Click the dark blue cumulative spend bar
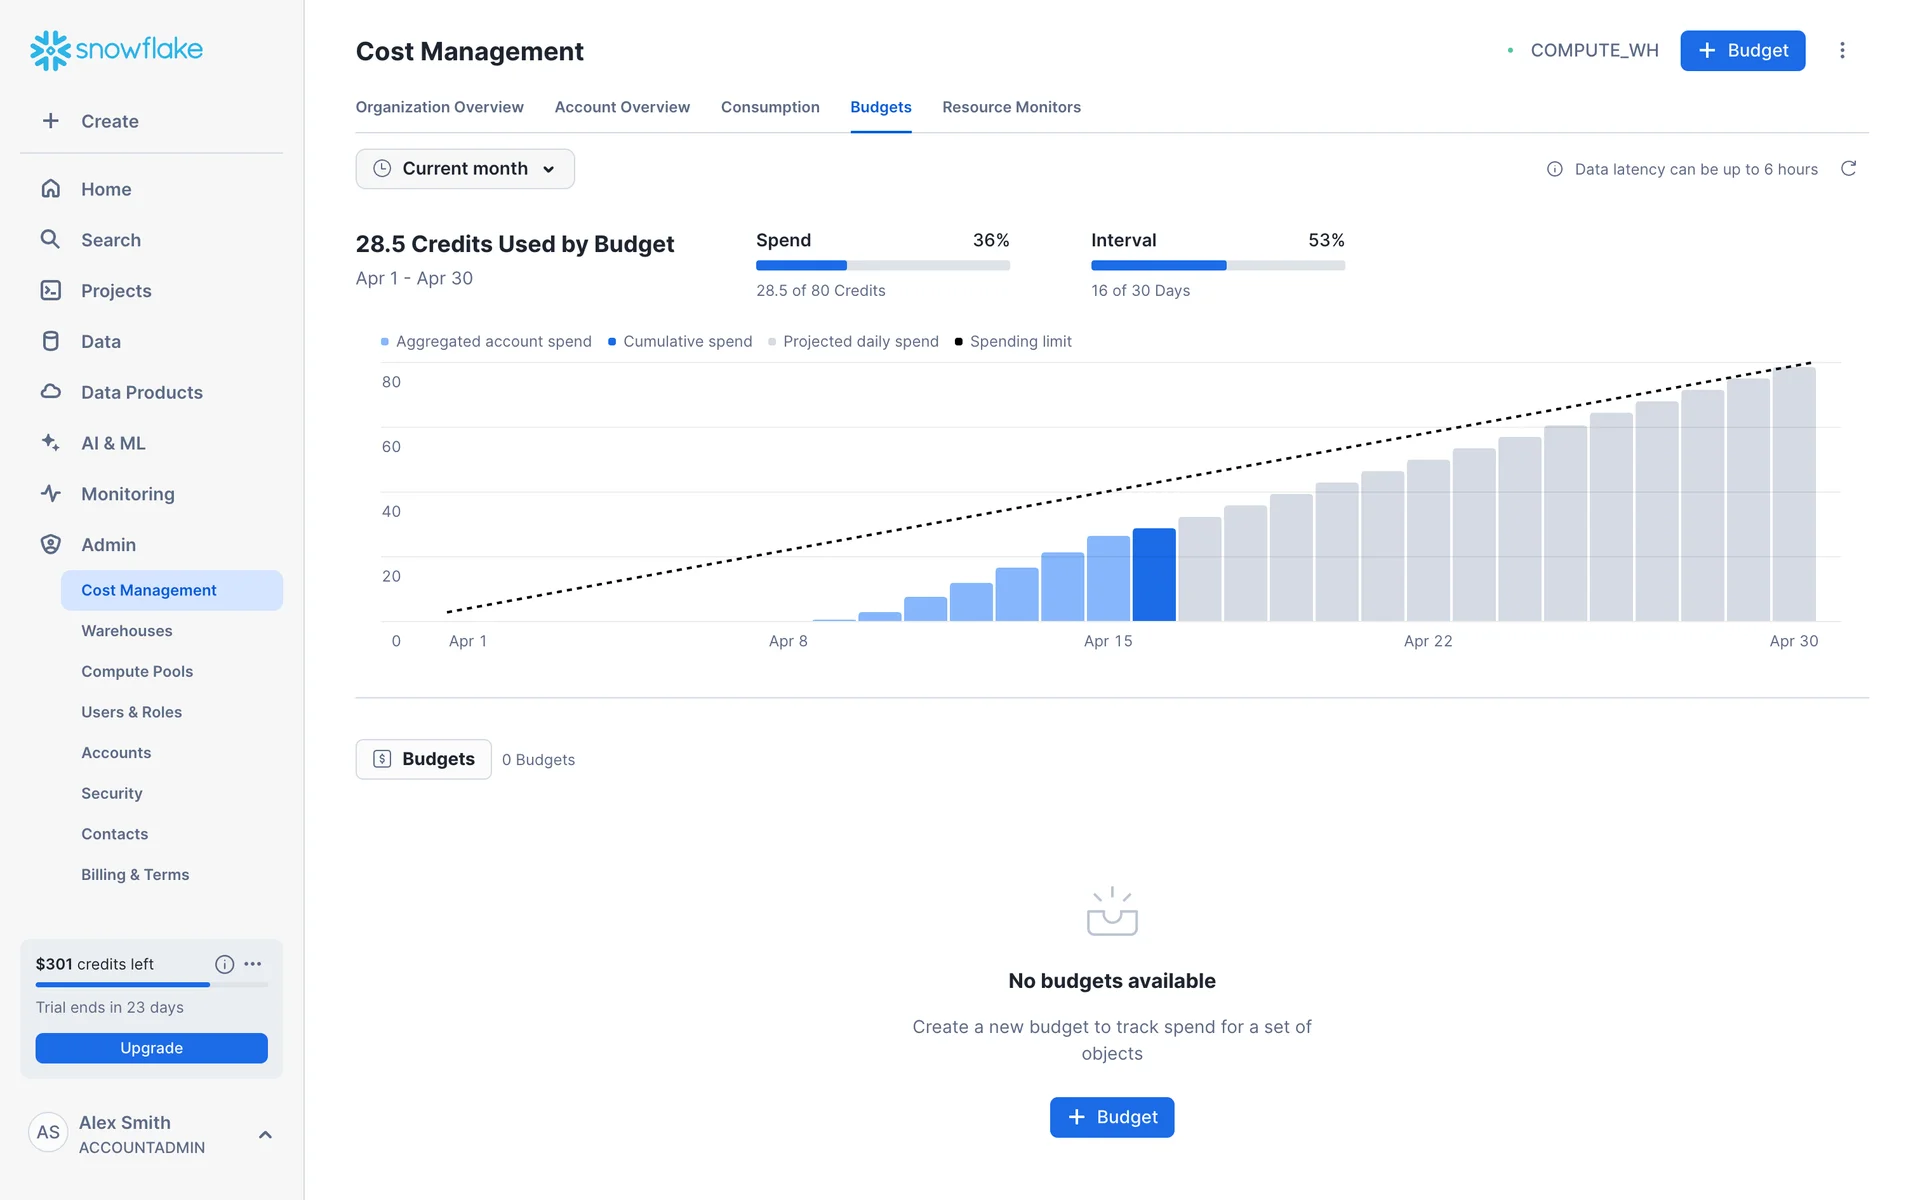The width and height of the screenshot is (1920, 1200). (1153, 575)
